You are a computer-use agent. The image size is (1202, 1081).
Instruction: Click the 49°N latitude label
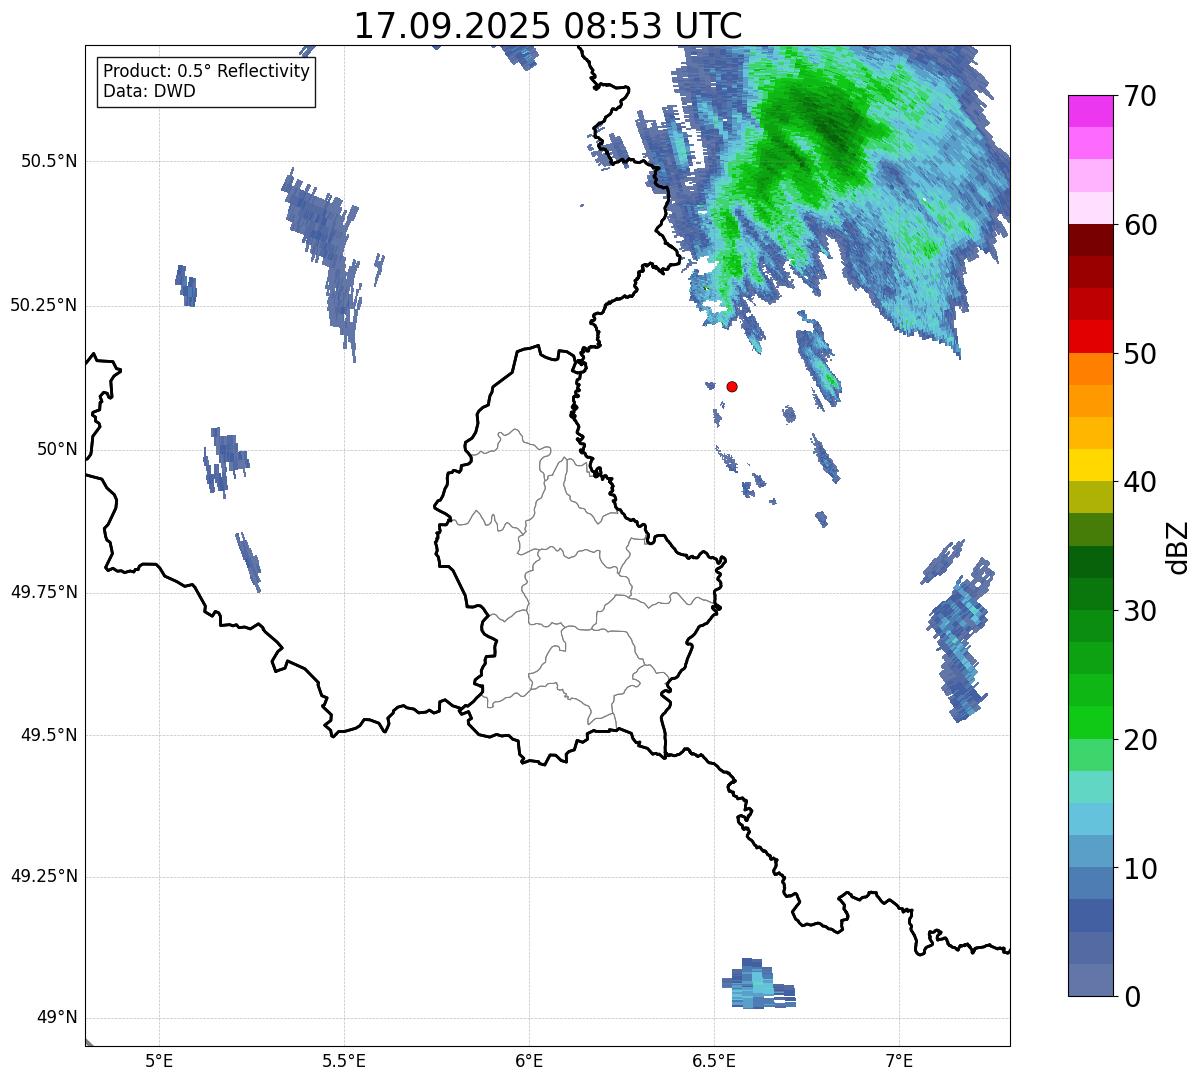(57, 1018)
